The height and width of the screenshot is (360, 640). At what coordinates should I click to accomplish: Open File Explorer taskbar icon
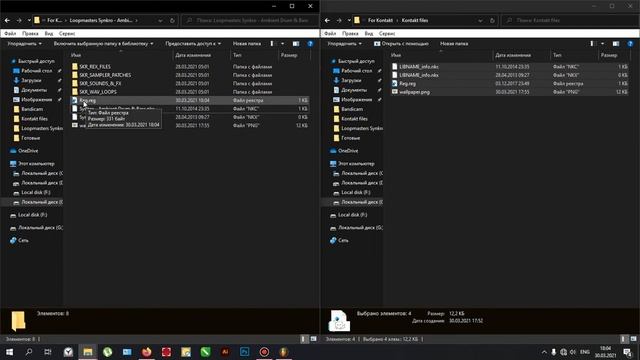coord(88,352)
